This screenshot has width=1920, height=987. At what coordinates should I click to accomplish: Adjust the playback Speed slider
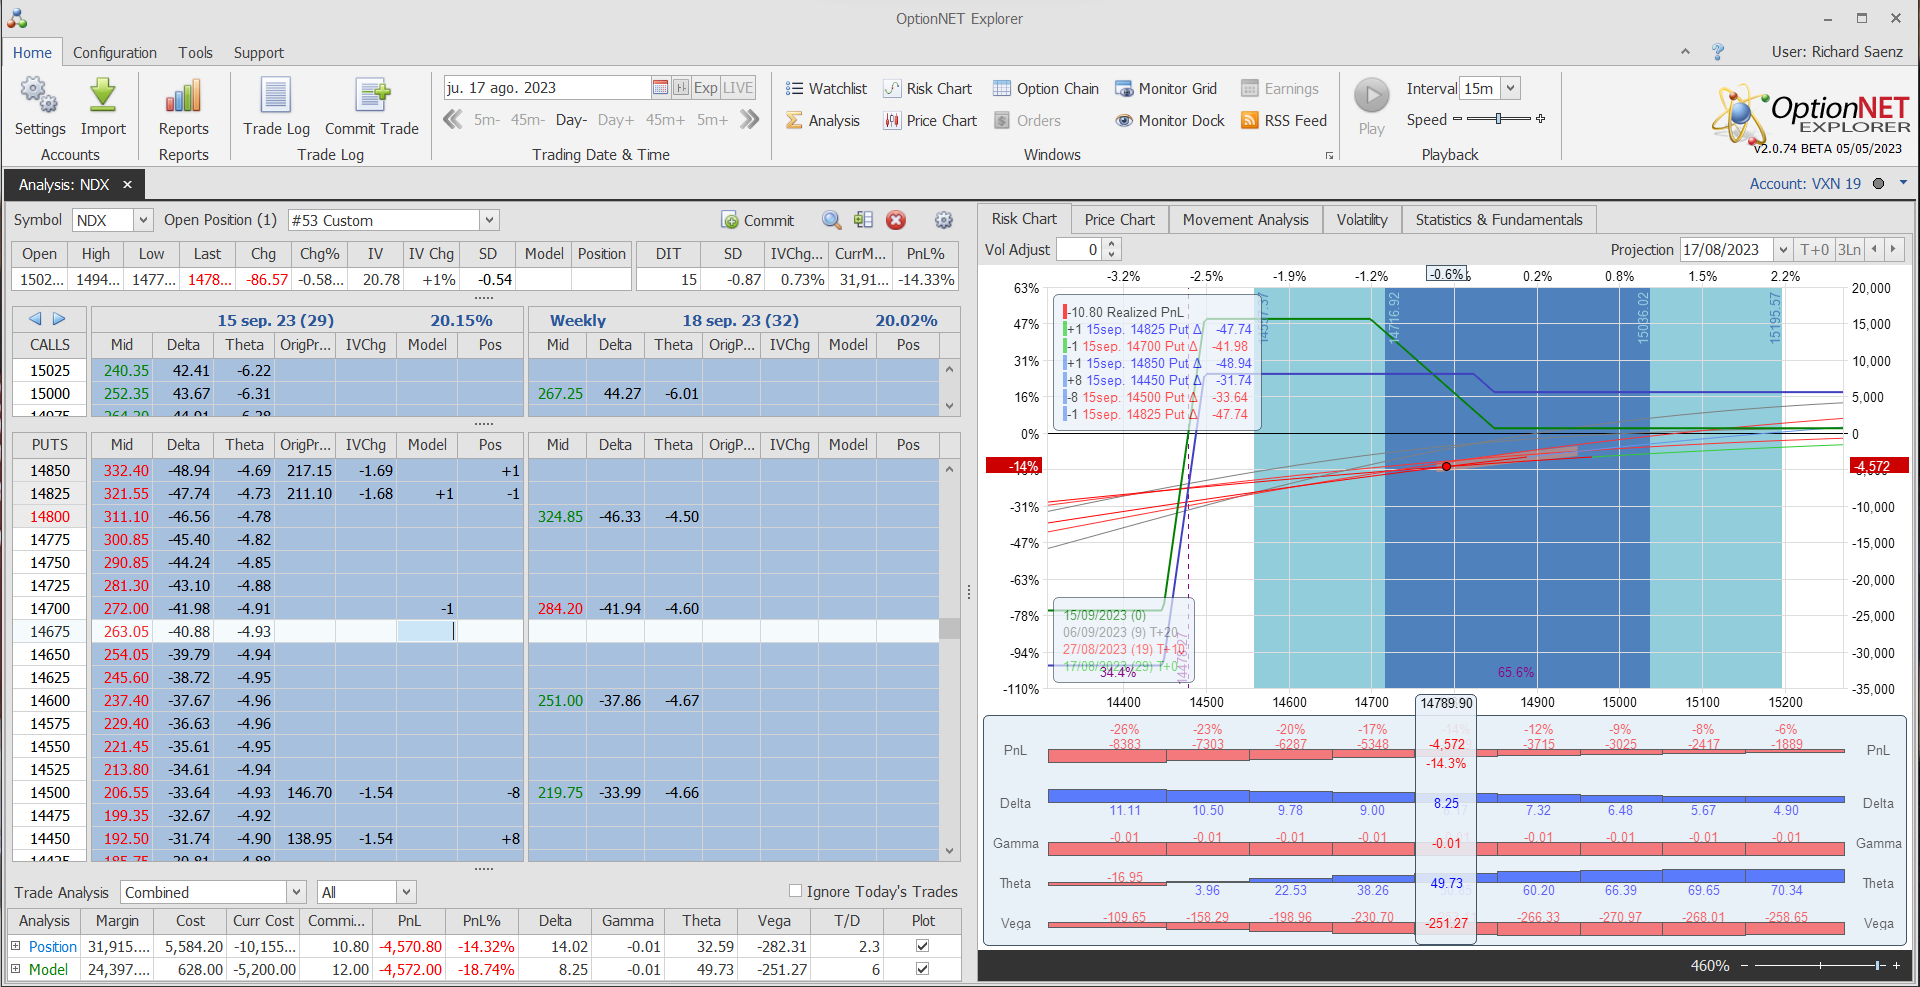1498,119
